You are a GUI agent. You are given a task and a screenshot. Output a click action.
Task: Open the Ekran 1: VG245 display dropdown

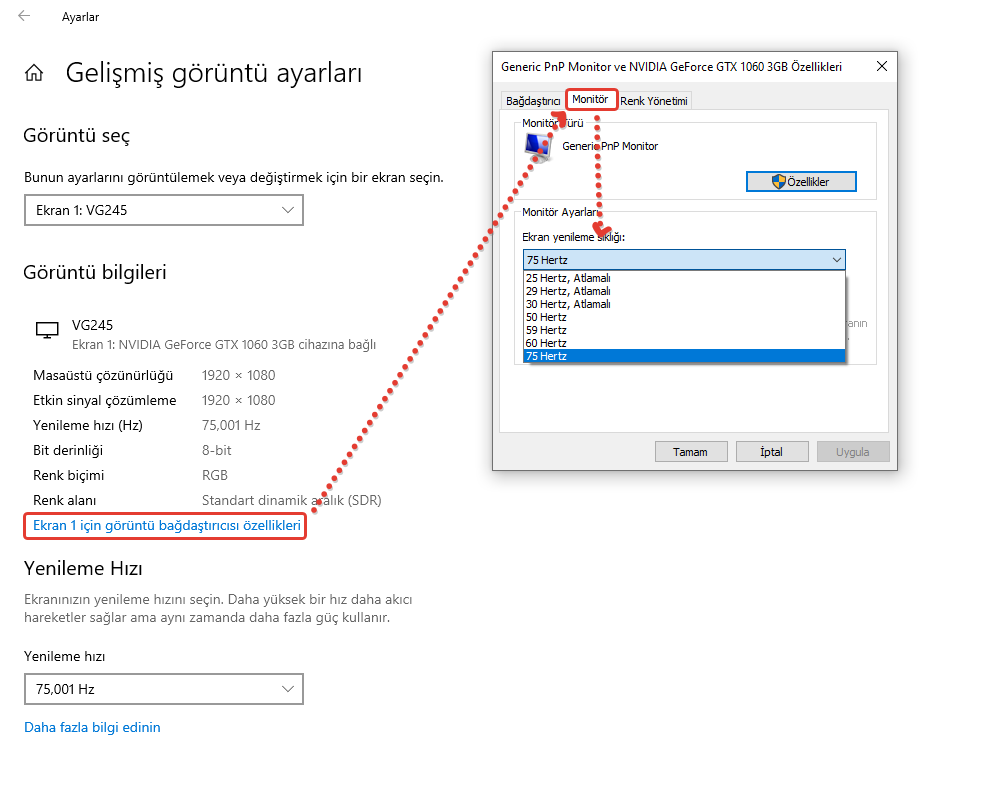[163, 210]
